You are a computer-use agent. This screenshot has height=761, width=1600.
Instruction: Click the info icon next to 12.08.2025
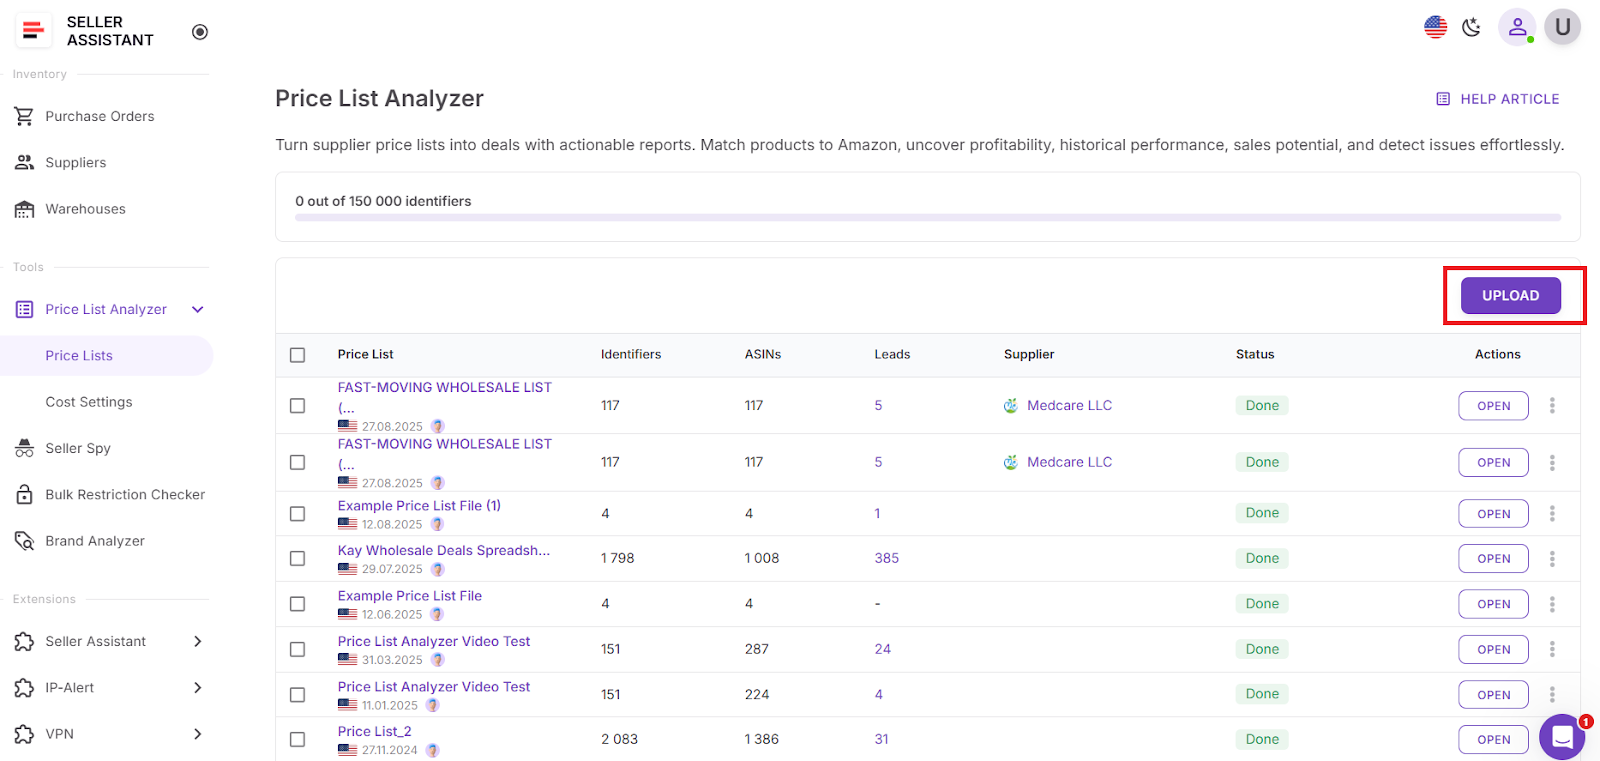437,524
